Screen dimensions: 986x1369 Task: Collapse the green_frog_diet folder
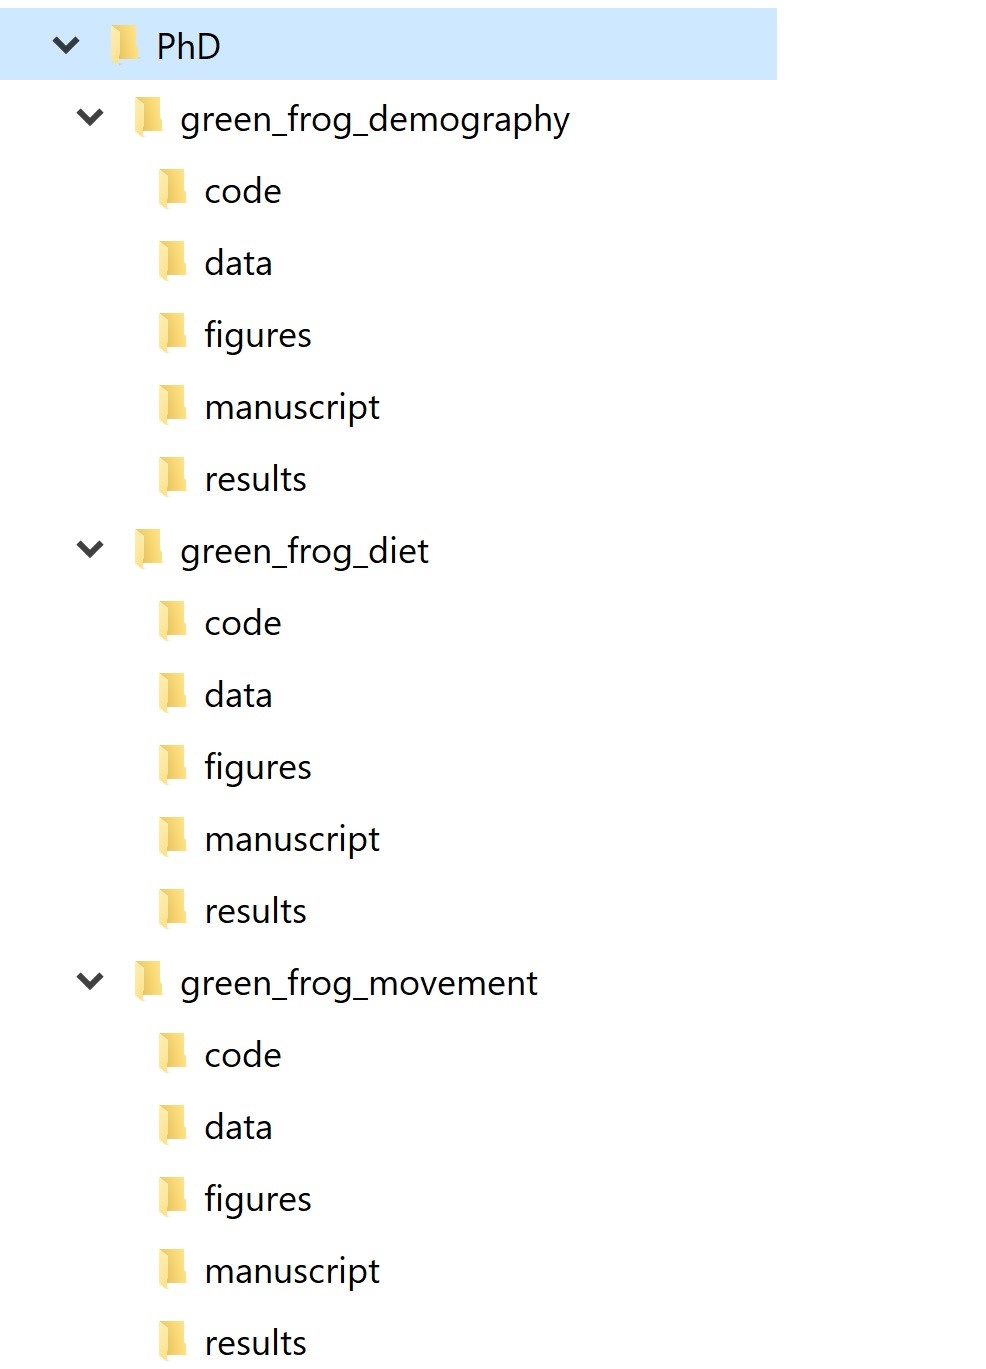tap(90, 548)
